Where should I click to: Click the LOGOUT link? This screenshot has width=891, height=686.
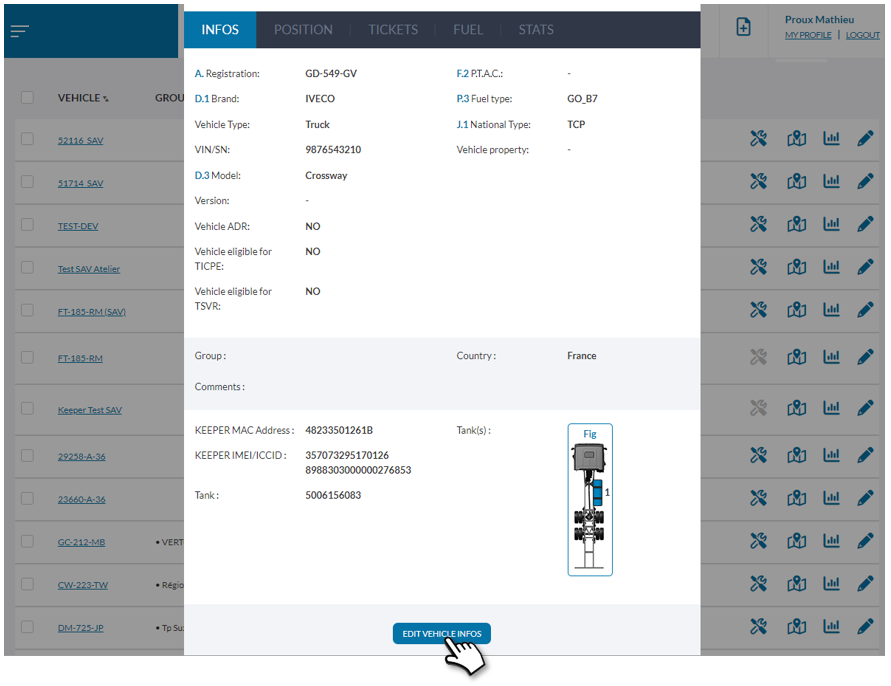pyautogui.click(x=862, y=35)
